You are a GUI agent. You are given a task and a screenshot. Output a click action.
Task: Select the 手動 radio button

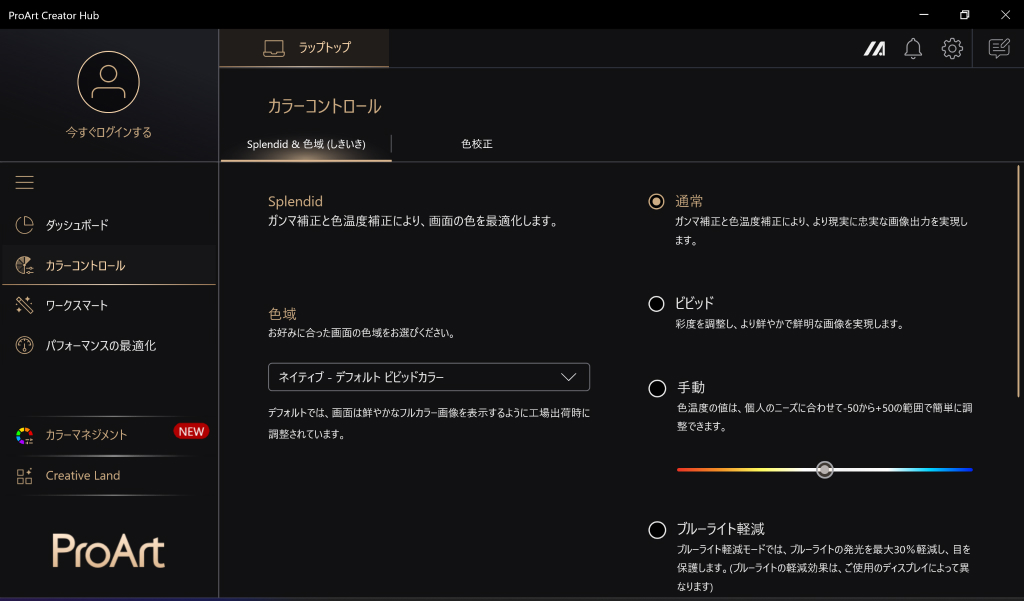[657, 388]
